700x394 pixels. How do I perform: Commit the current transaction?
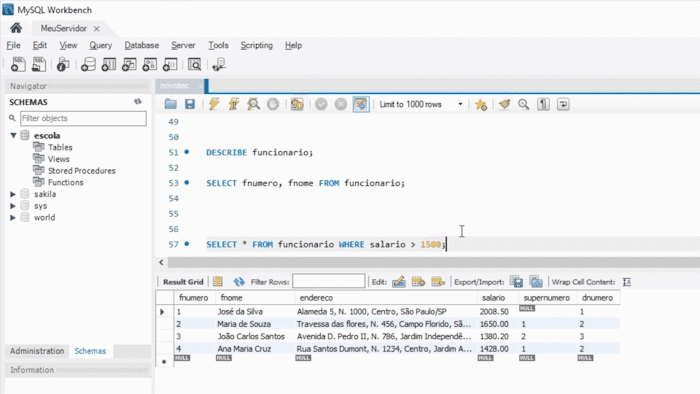point(321,104)
